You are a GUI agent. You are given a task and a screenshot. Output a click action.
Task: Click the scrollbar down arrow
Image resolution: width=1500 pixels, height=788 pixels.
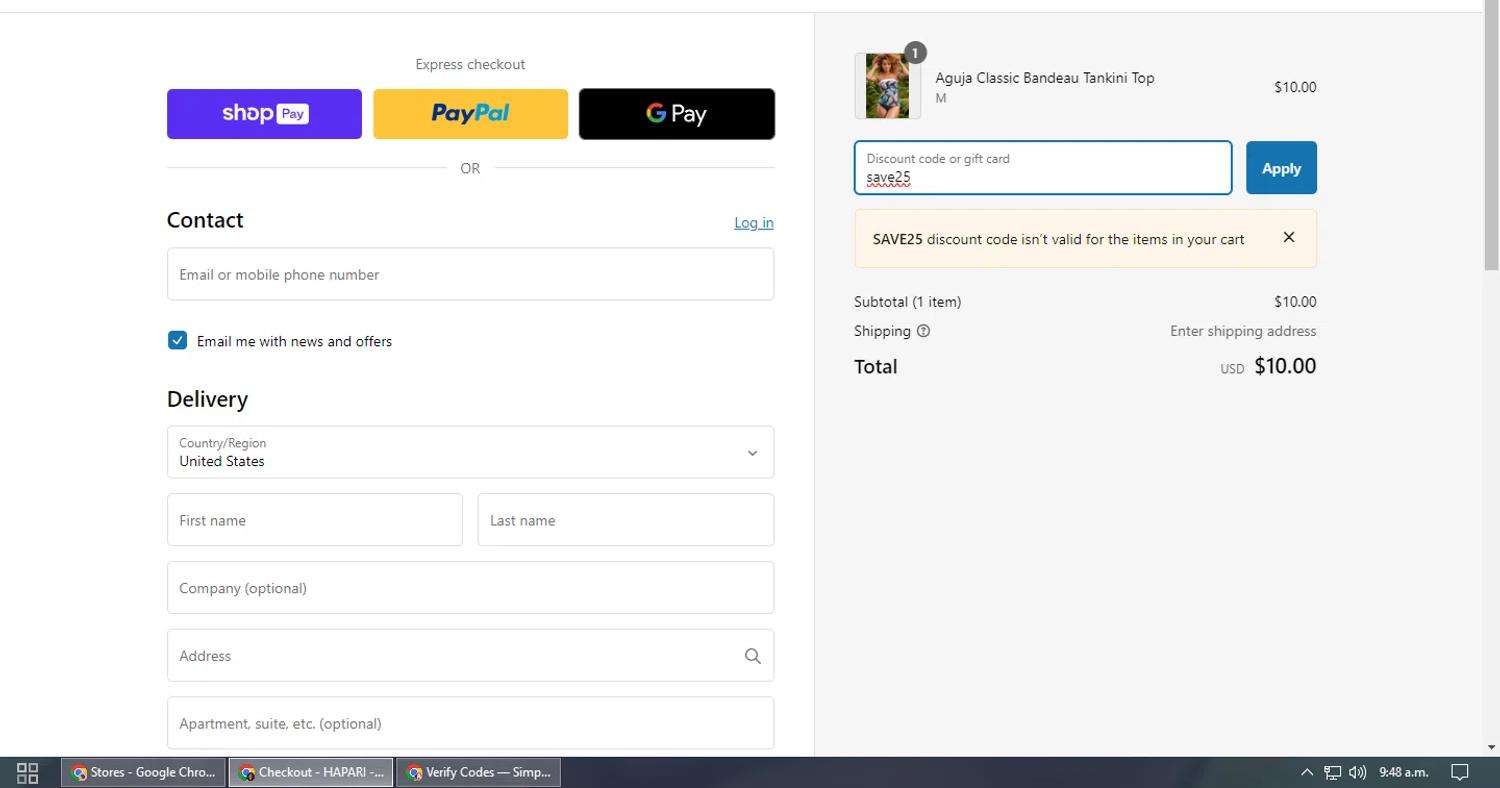coord(1491,747)
